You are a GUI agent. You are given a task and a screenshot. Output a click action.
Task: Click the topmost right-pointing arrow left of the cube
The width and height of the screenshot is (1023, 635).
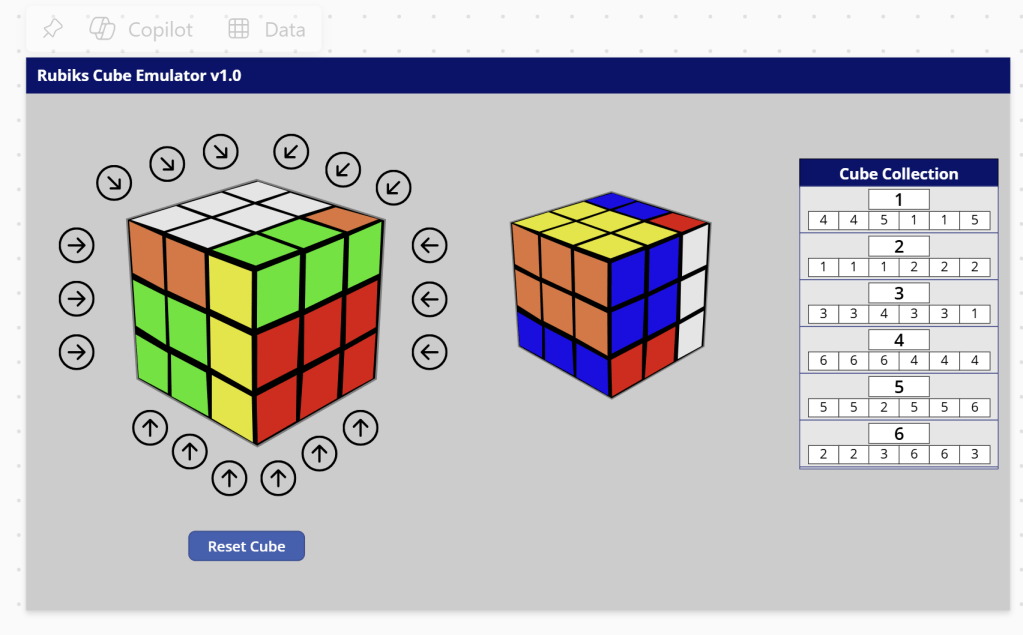[x=76, y=244]
